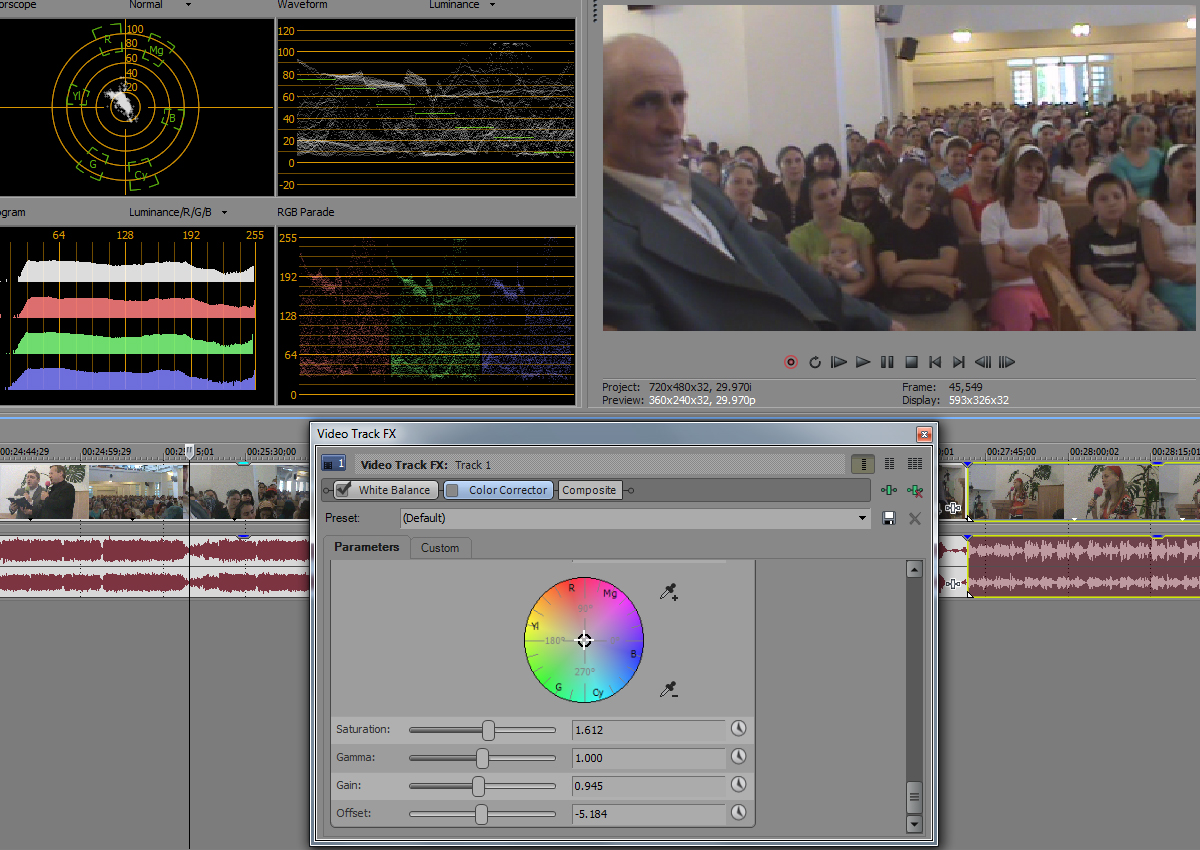Remove the selected plug-in from chain
This screenshot has width=1200, height=850.
click(913, 490)
